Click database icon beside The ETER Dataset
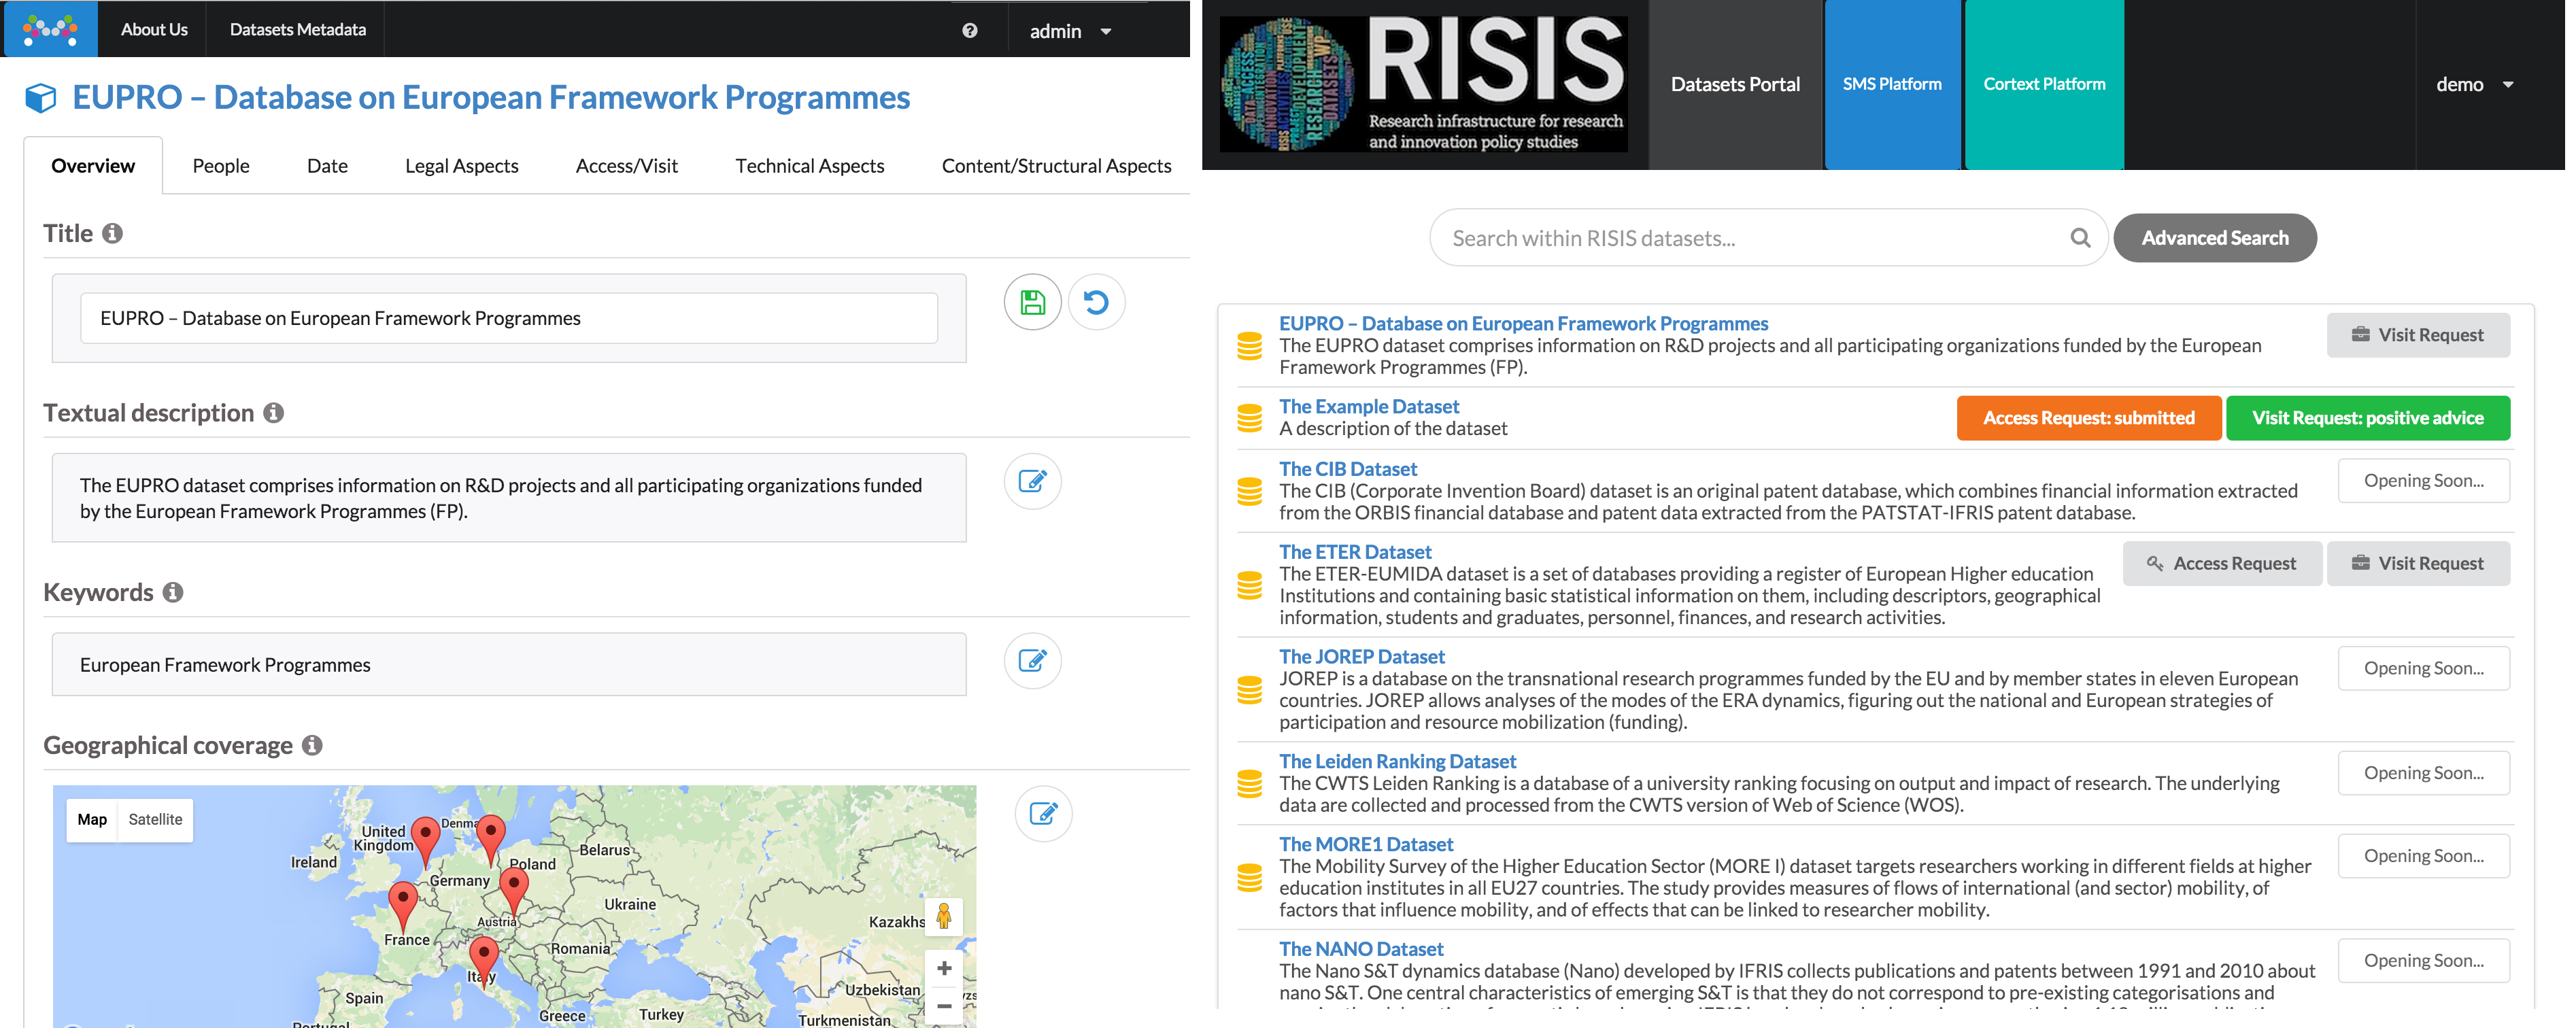Viewport: 2576px width, 1028px height. click(x=1249, y=585)
